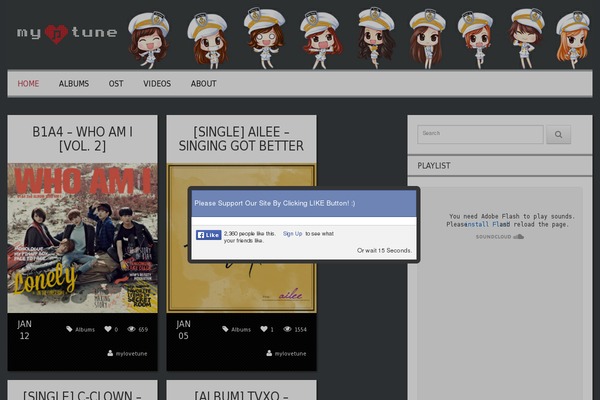Click the install Flash link
Screen dimensions: 600x400
pyautogui.click(x=487, y=224)
